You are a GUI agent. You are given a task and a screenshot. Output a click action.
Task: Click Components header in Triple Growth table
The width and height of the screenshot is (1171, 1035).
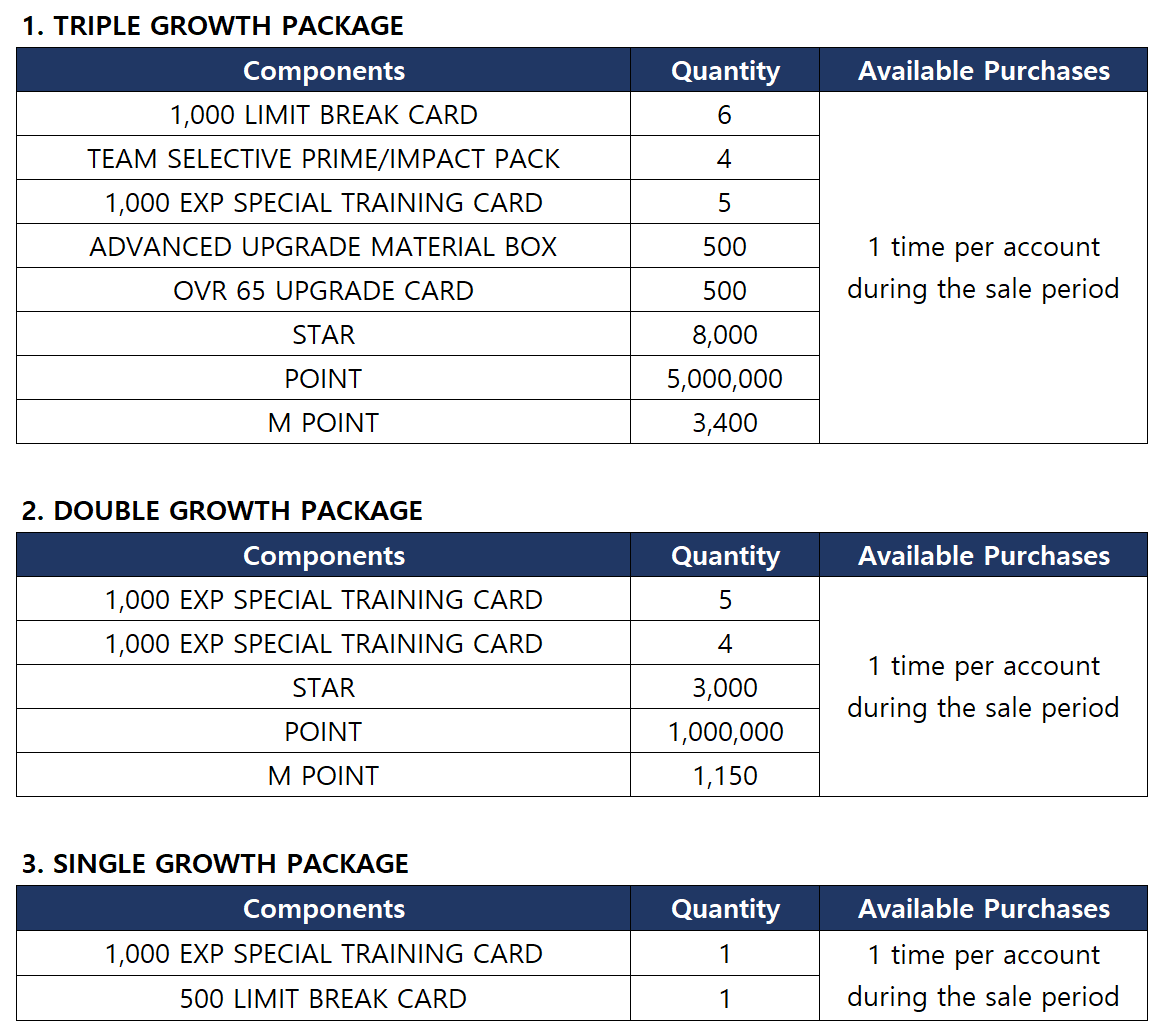(x=323, y=71)
